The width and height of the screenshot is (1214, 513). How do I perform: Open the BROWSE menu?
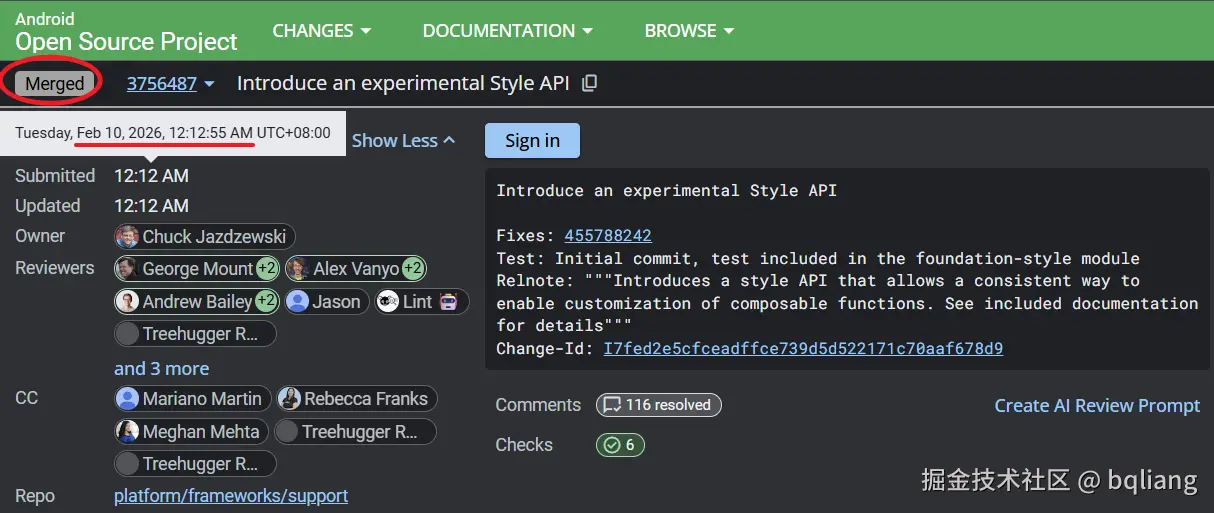689,31
